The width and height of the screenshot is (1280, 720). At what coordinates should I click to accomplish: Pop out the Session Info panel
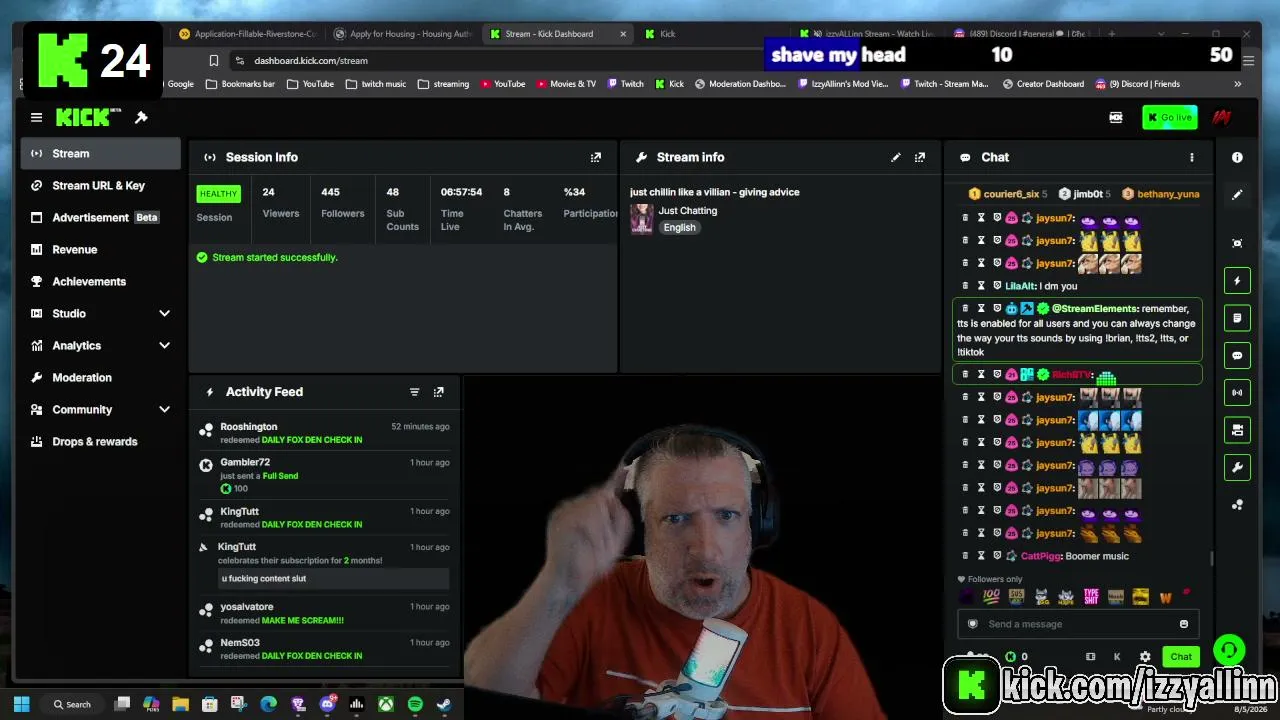click(x=596, y=157)
